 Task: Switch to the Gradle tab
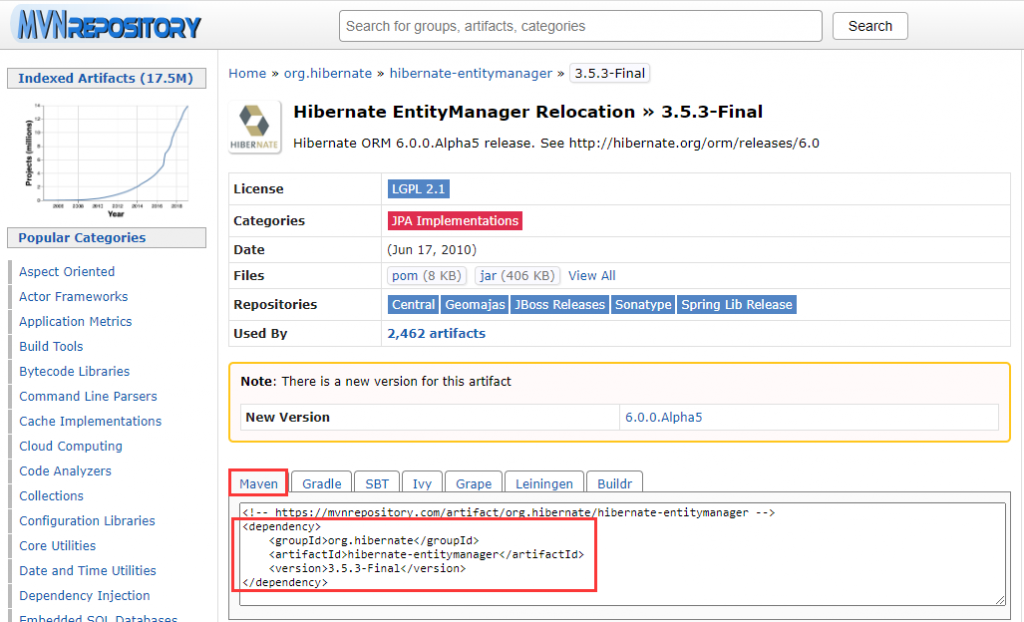[321, 483]
